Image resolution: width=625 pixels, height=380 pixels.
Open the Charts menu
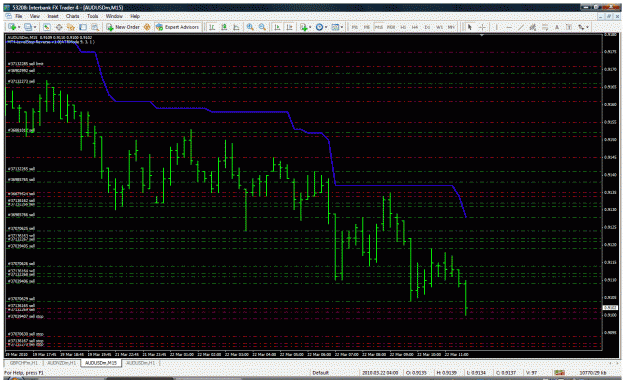point(73,16)
